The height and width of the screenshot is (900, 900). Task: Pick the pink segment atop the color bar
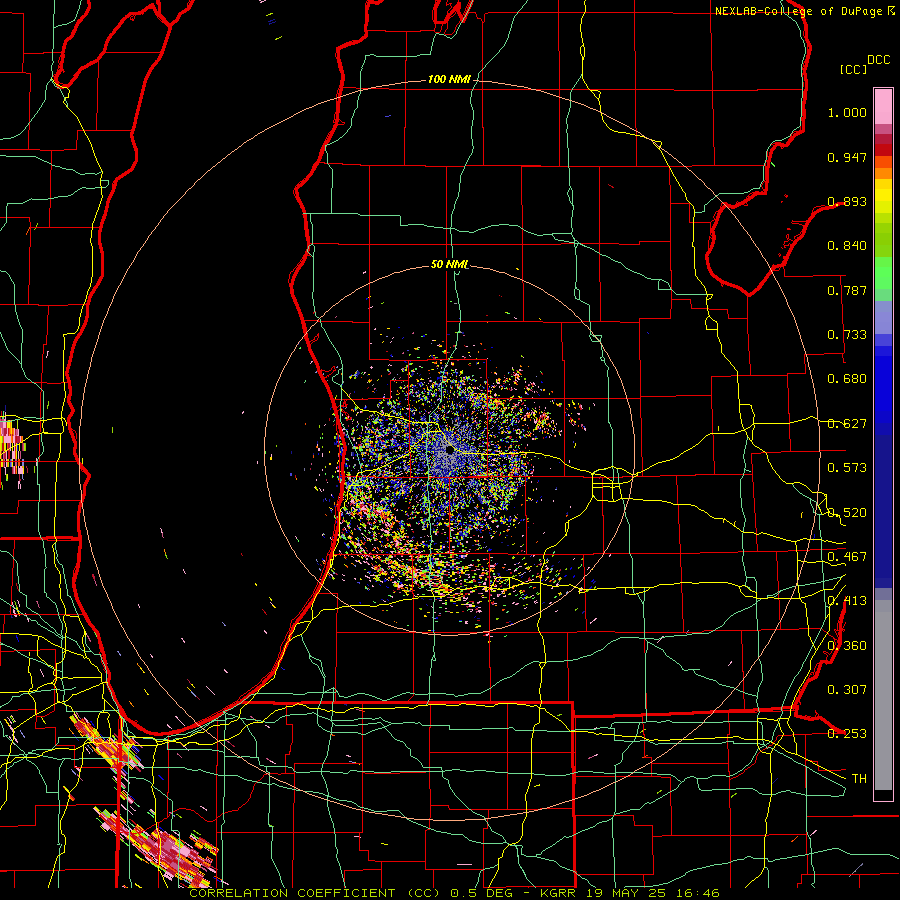(x=883, y=107)
